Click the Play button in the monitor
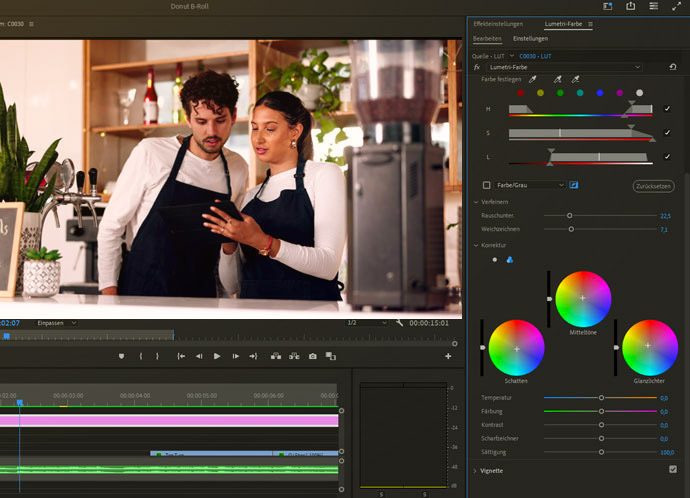The height and width of the screenshot is (498, 690). 217,356
